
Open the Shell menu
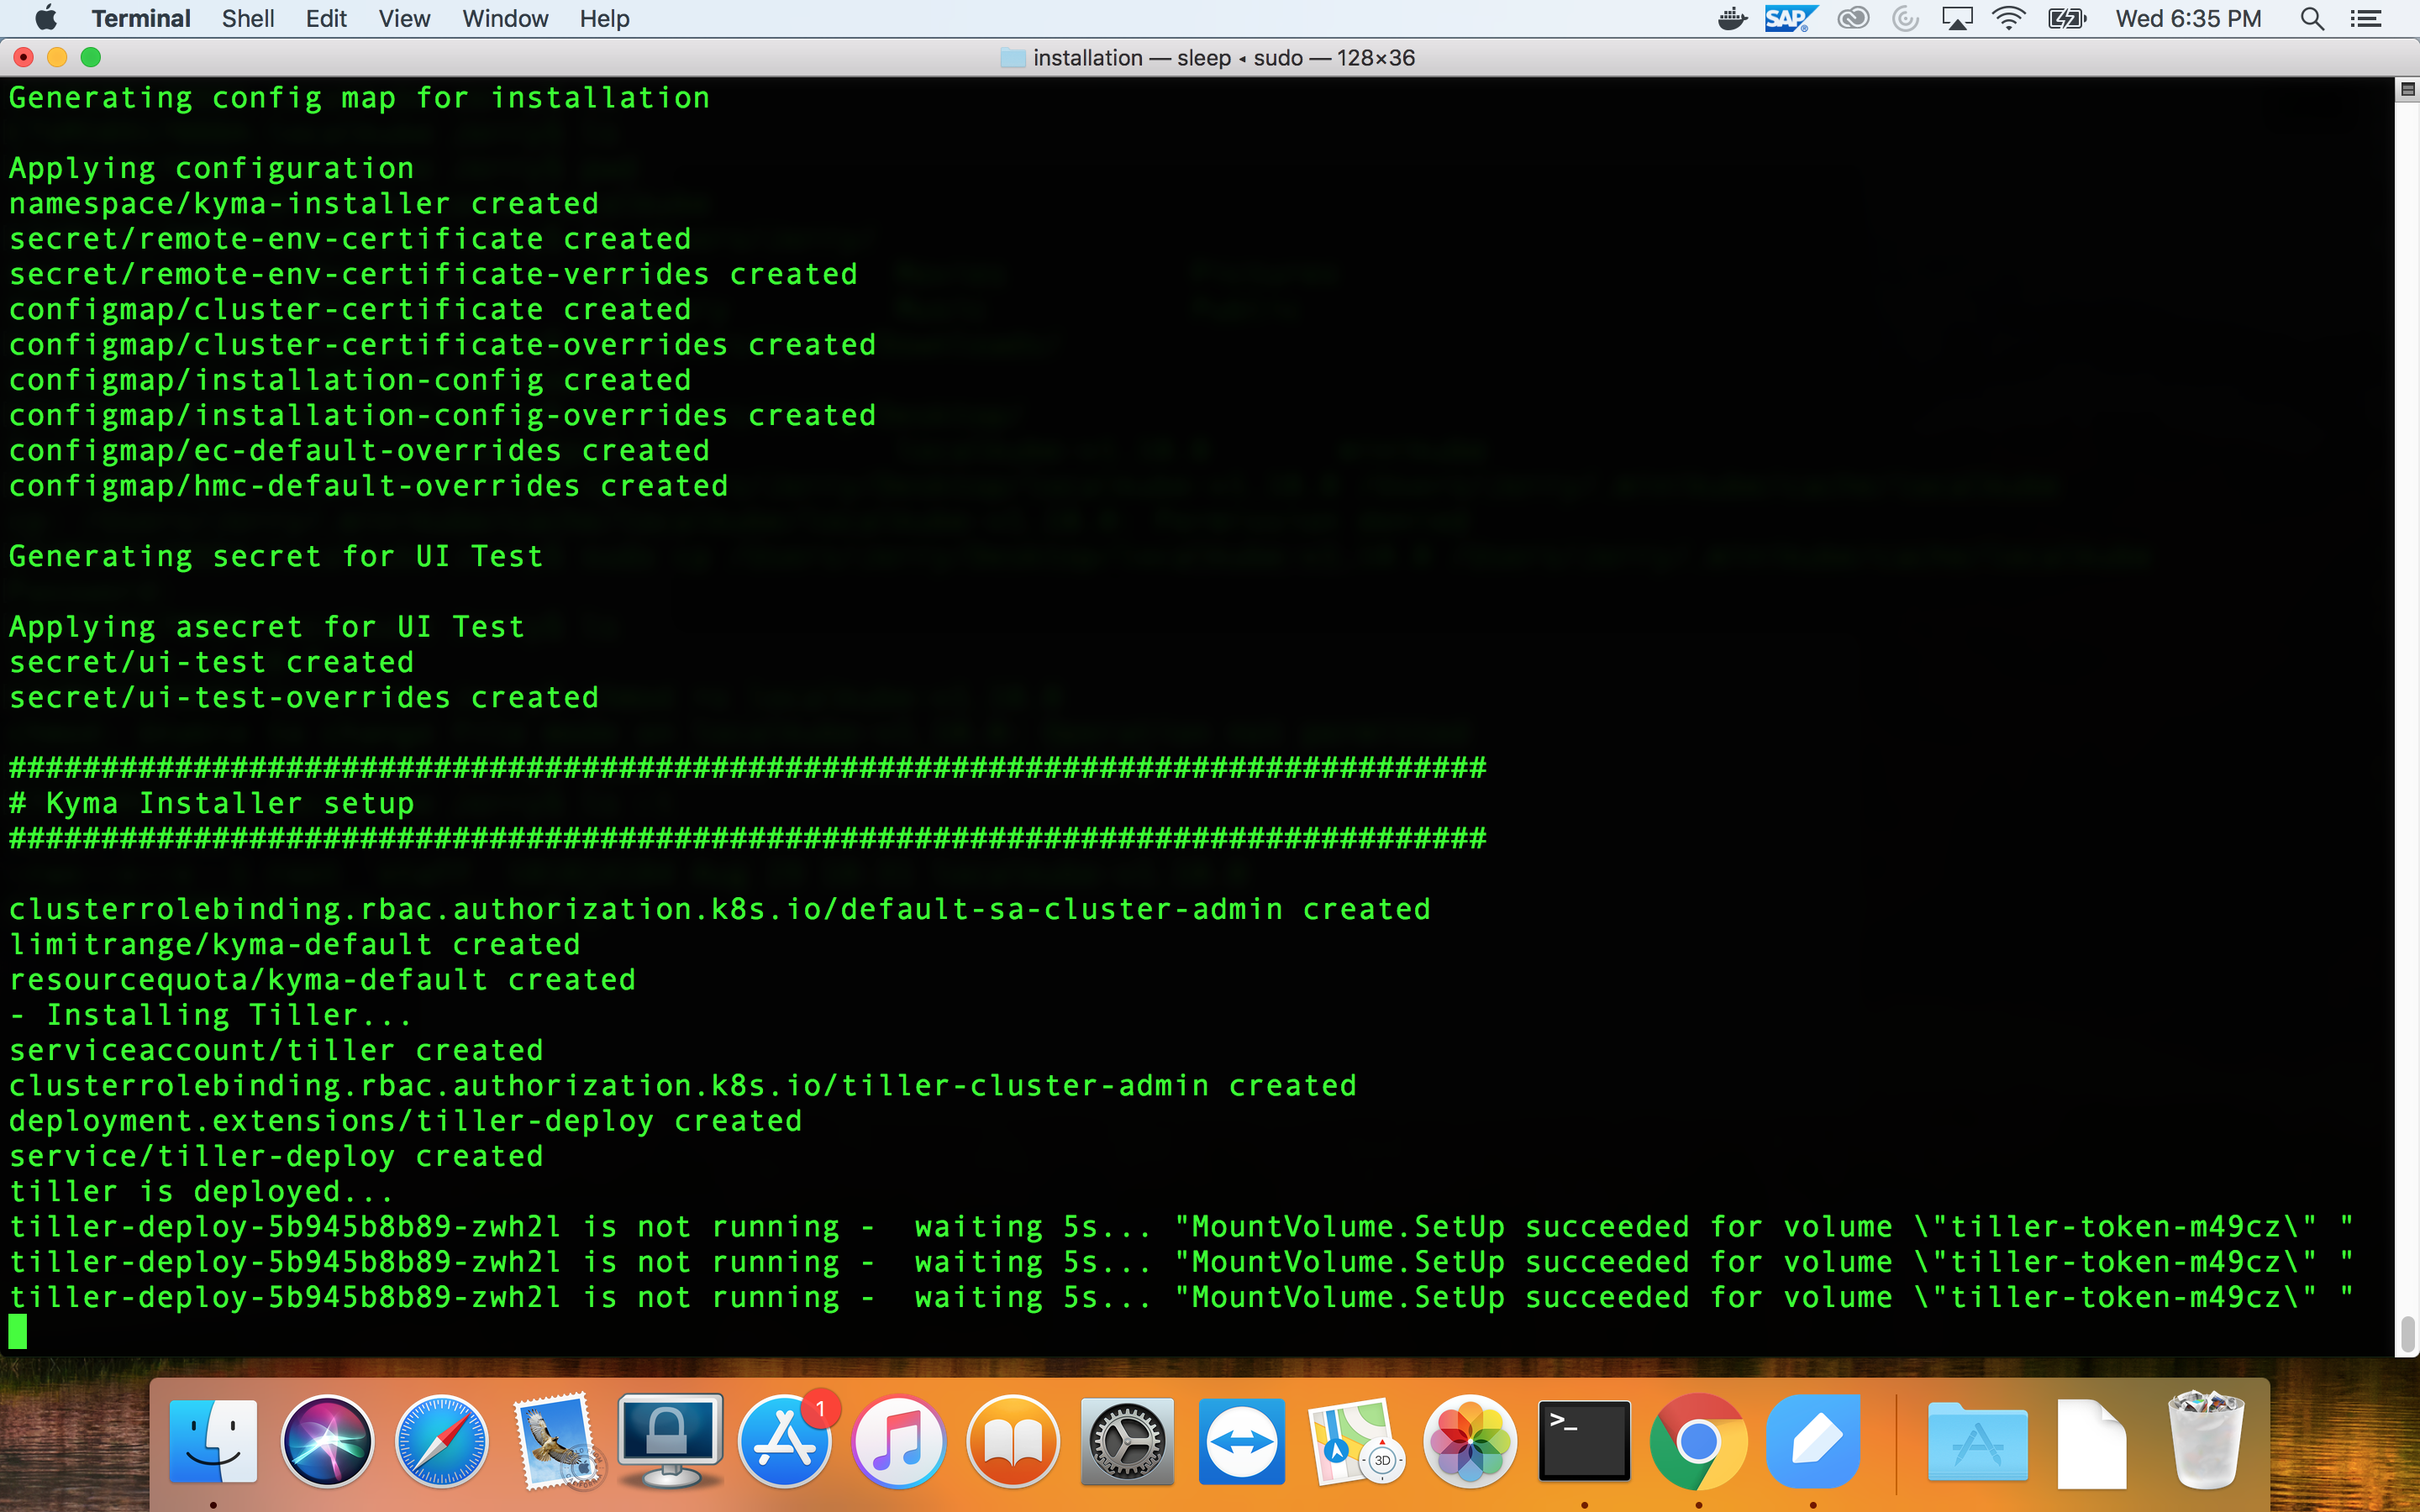click(247, 19)
